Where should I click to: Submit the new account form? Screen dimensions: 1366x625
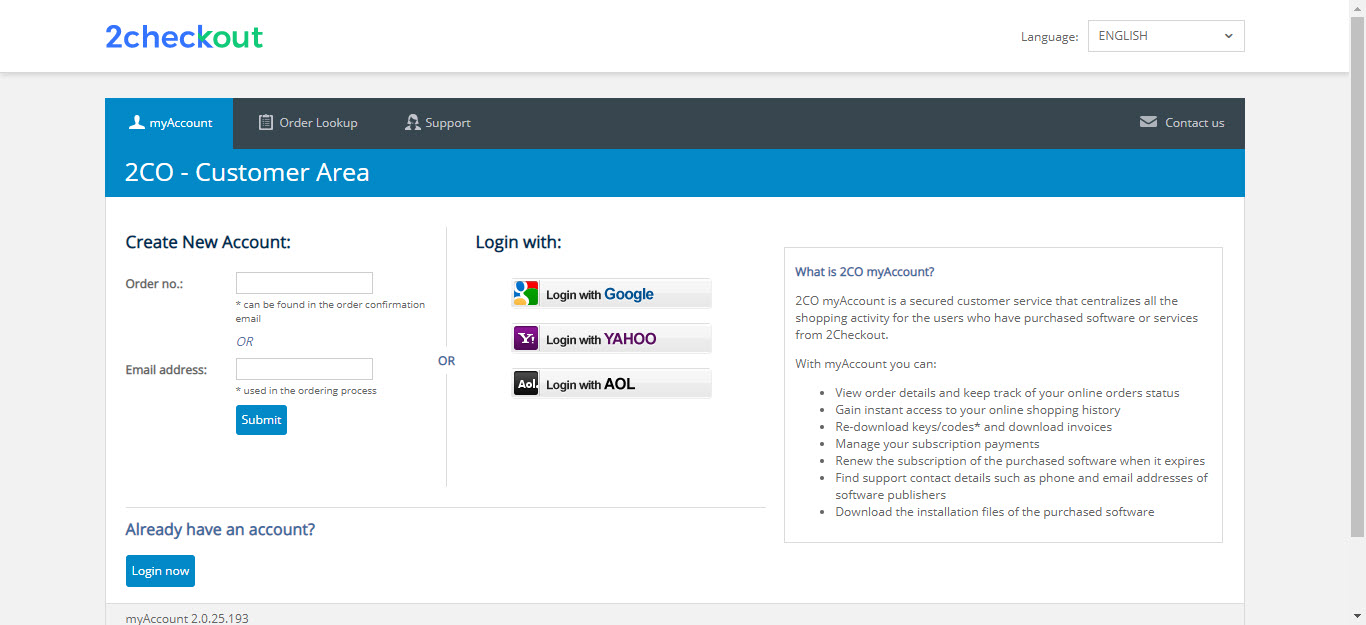pyautogui.click(x=261, y=420)
